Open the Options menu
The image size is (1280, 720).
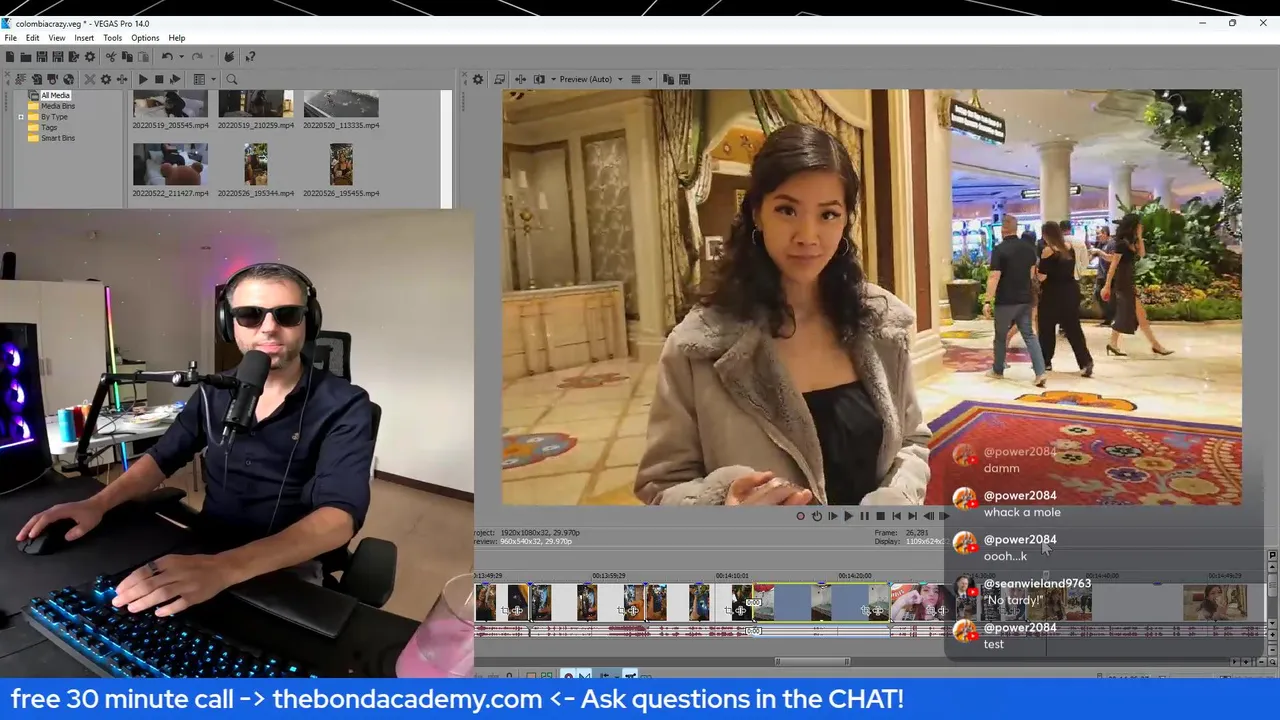click(145, 38)
